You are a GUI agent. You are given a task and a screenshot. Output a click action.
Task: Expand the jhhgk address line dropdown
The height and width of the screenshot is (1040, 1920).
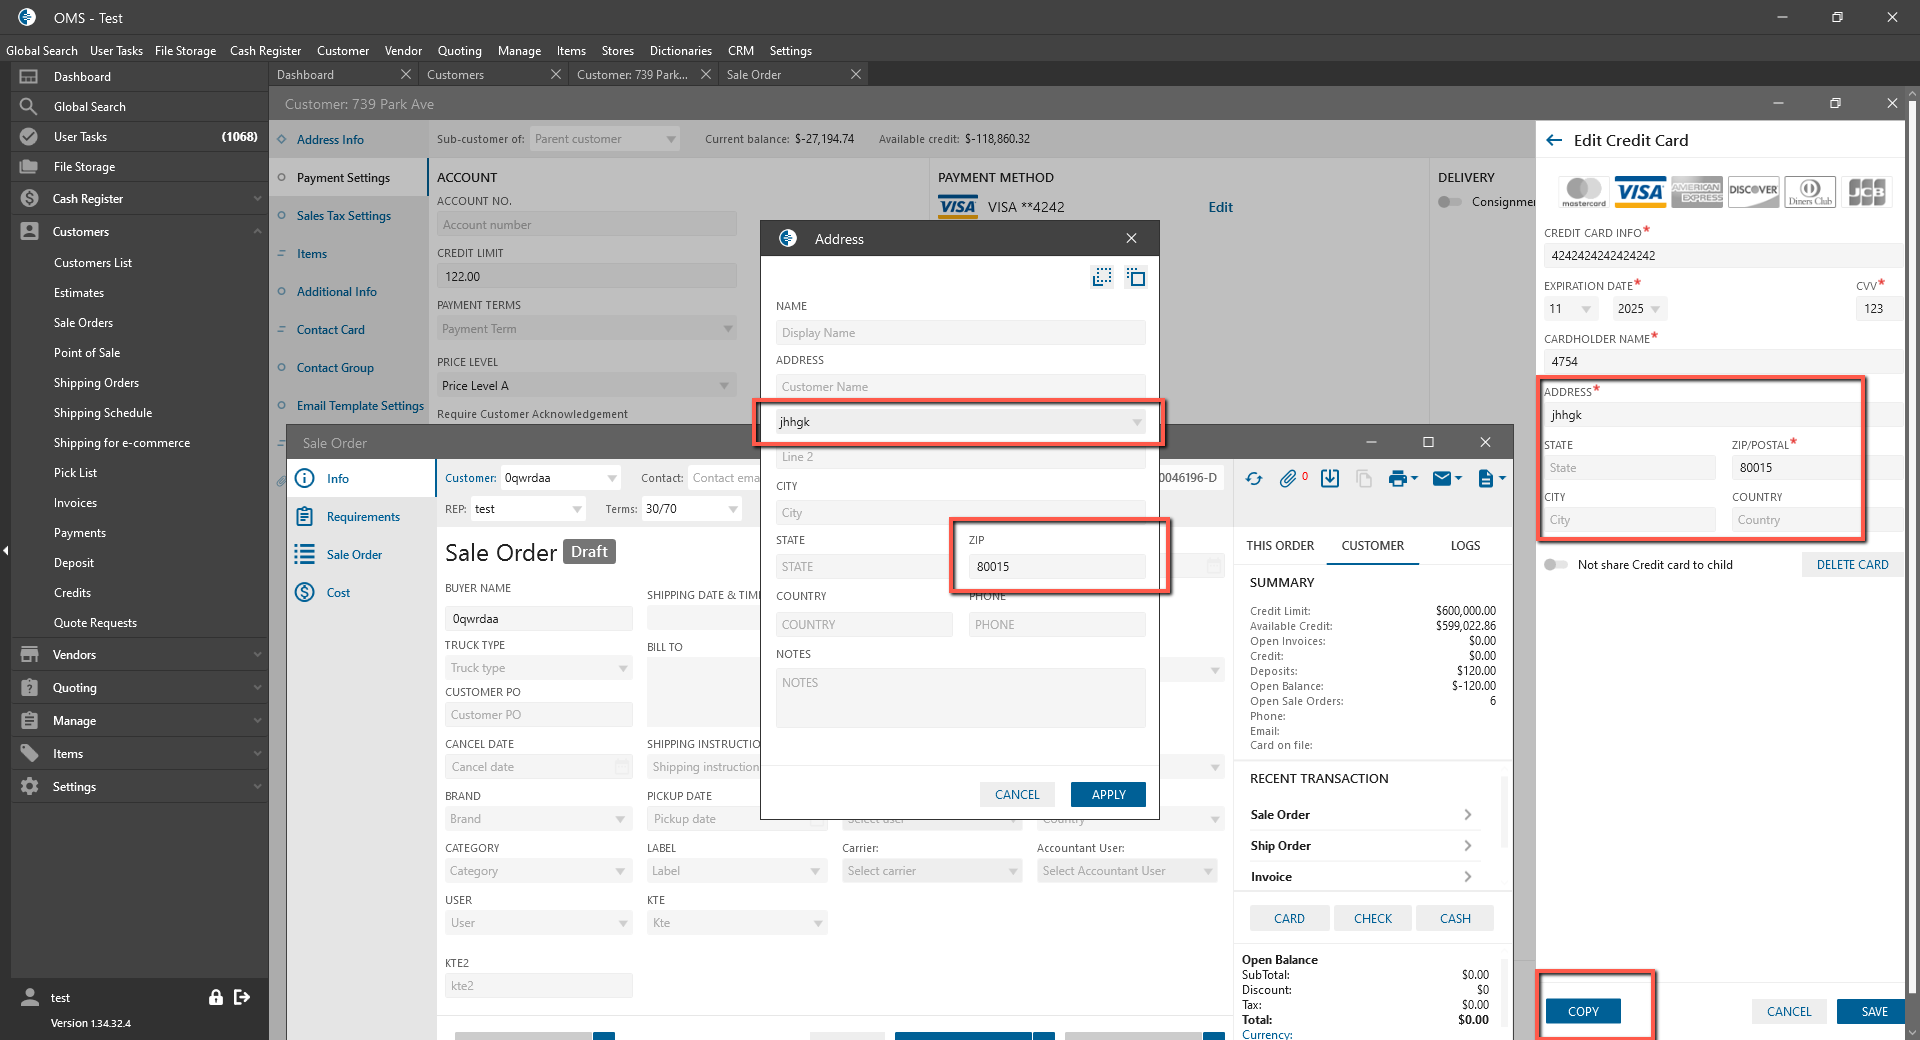(x=1136, y=422)
